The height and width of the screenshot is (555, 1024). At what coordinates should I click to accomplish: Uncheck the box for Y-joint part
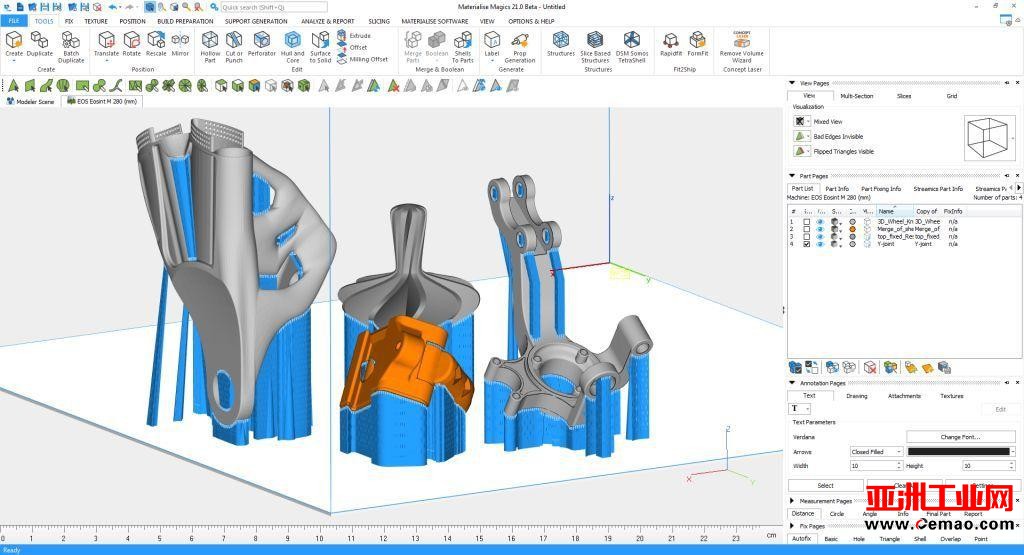[807, 244]
